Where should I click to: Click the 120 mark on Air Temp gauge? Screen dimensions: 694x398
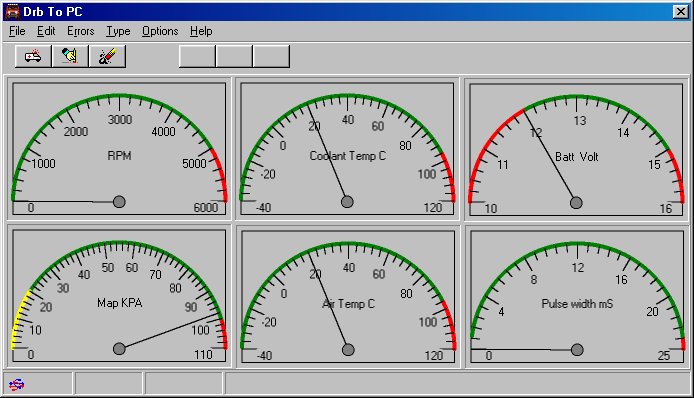point(434,355)
